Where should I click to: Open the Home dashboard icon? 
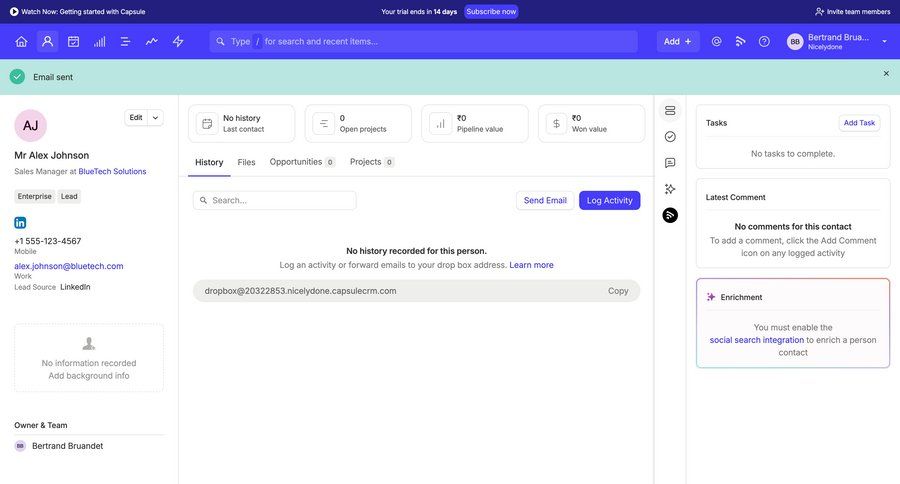21,41
